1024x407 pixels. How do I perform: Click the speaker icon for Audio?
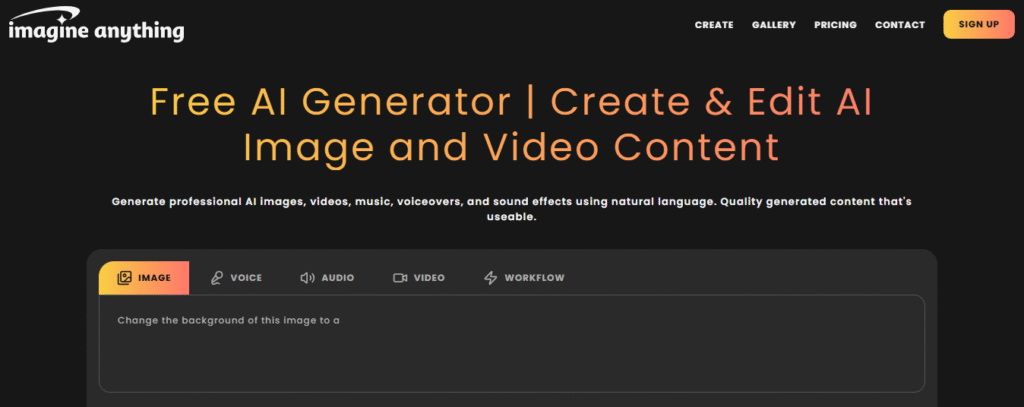pos(307,278)
